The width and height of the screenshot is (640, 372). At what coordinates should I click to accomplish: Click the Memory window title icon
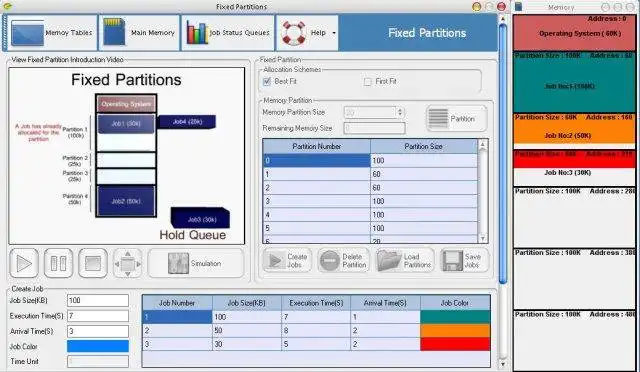[518, 7]
